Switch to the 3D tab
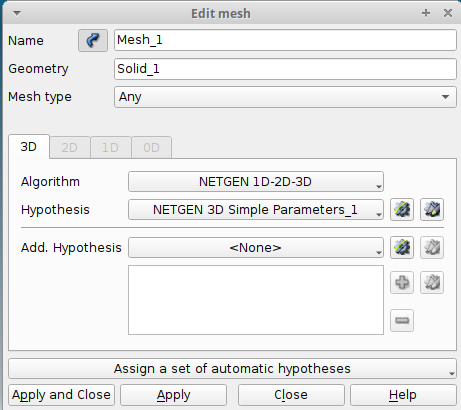The height and width of the screenshot is (410, 461). point(29,147)
